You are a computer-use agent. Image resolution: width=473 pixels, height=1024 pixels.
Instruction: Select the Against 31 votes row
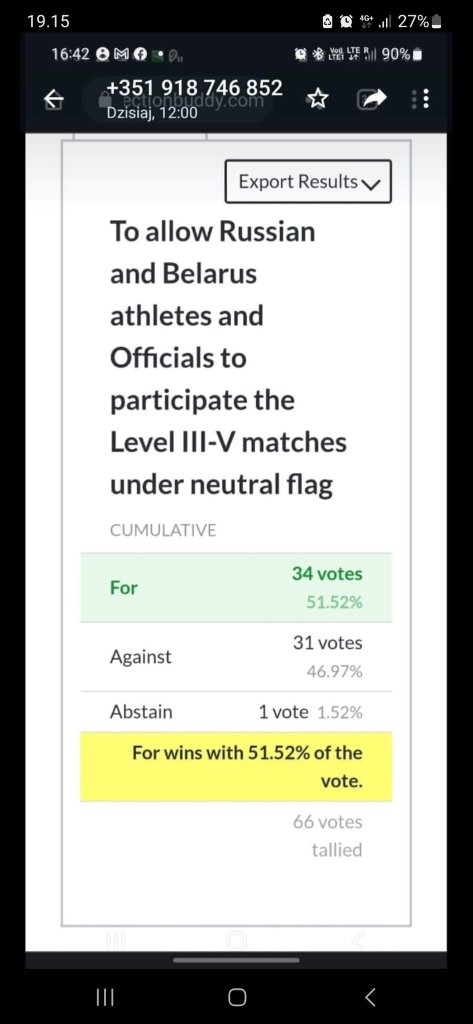[x=236, y=657]
